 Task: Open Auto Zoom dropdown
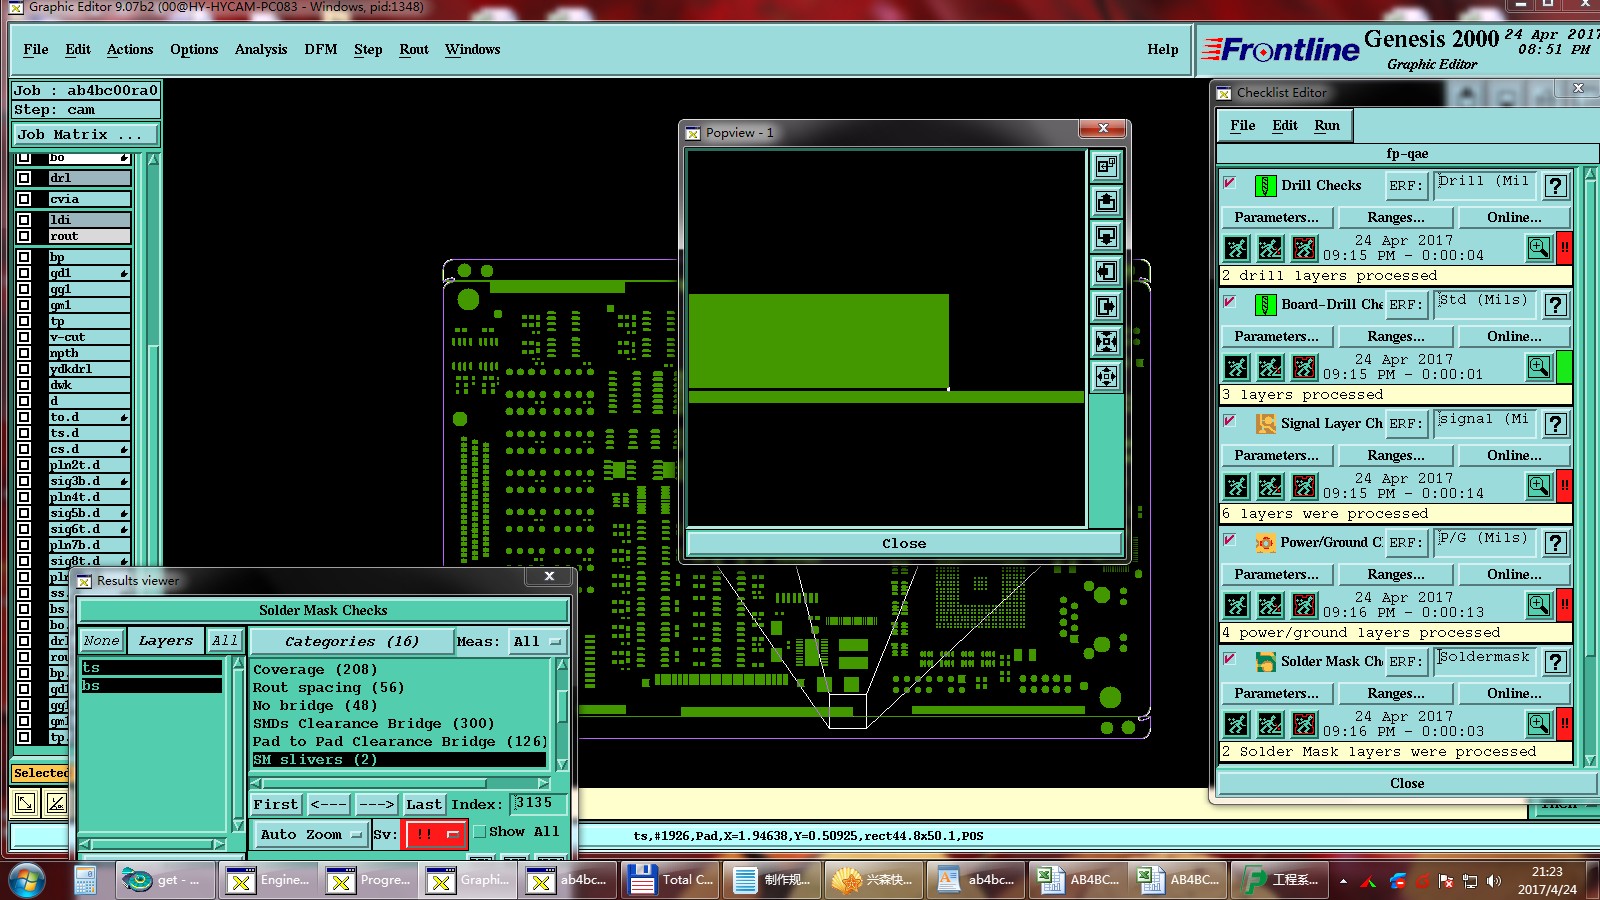309,834
